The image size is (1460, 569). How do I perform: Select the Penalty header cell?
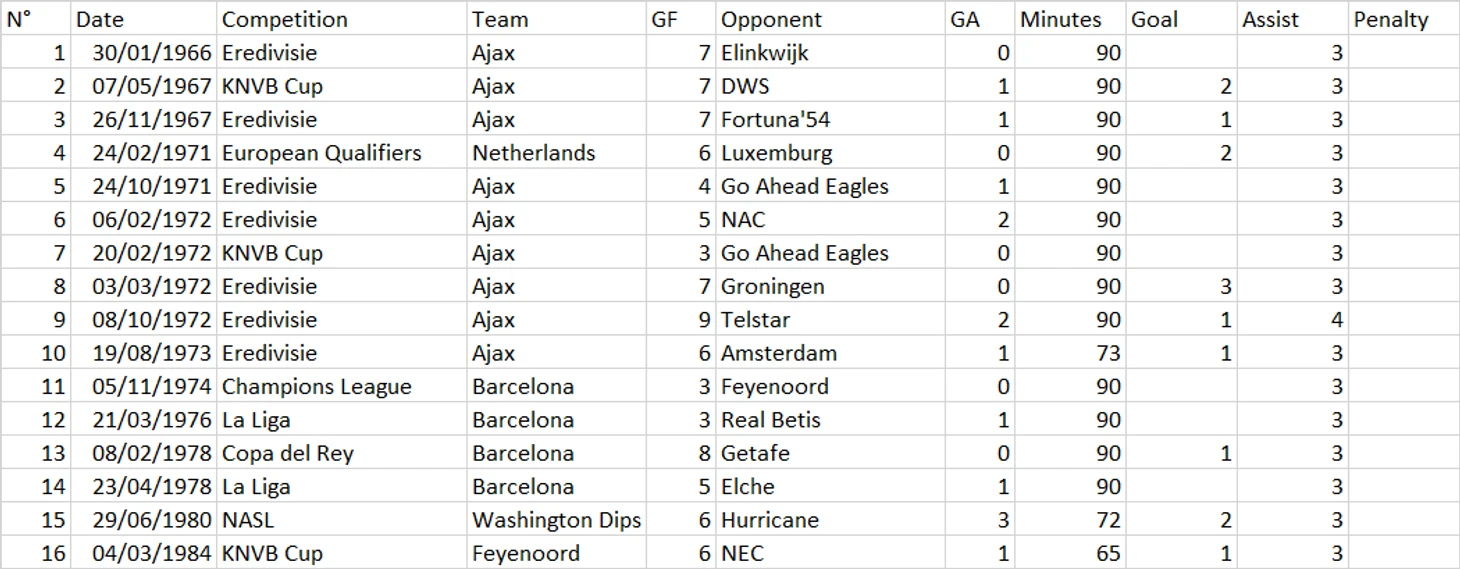(x=1403, y=19)
